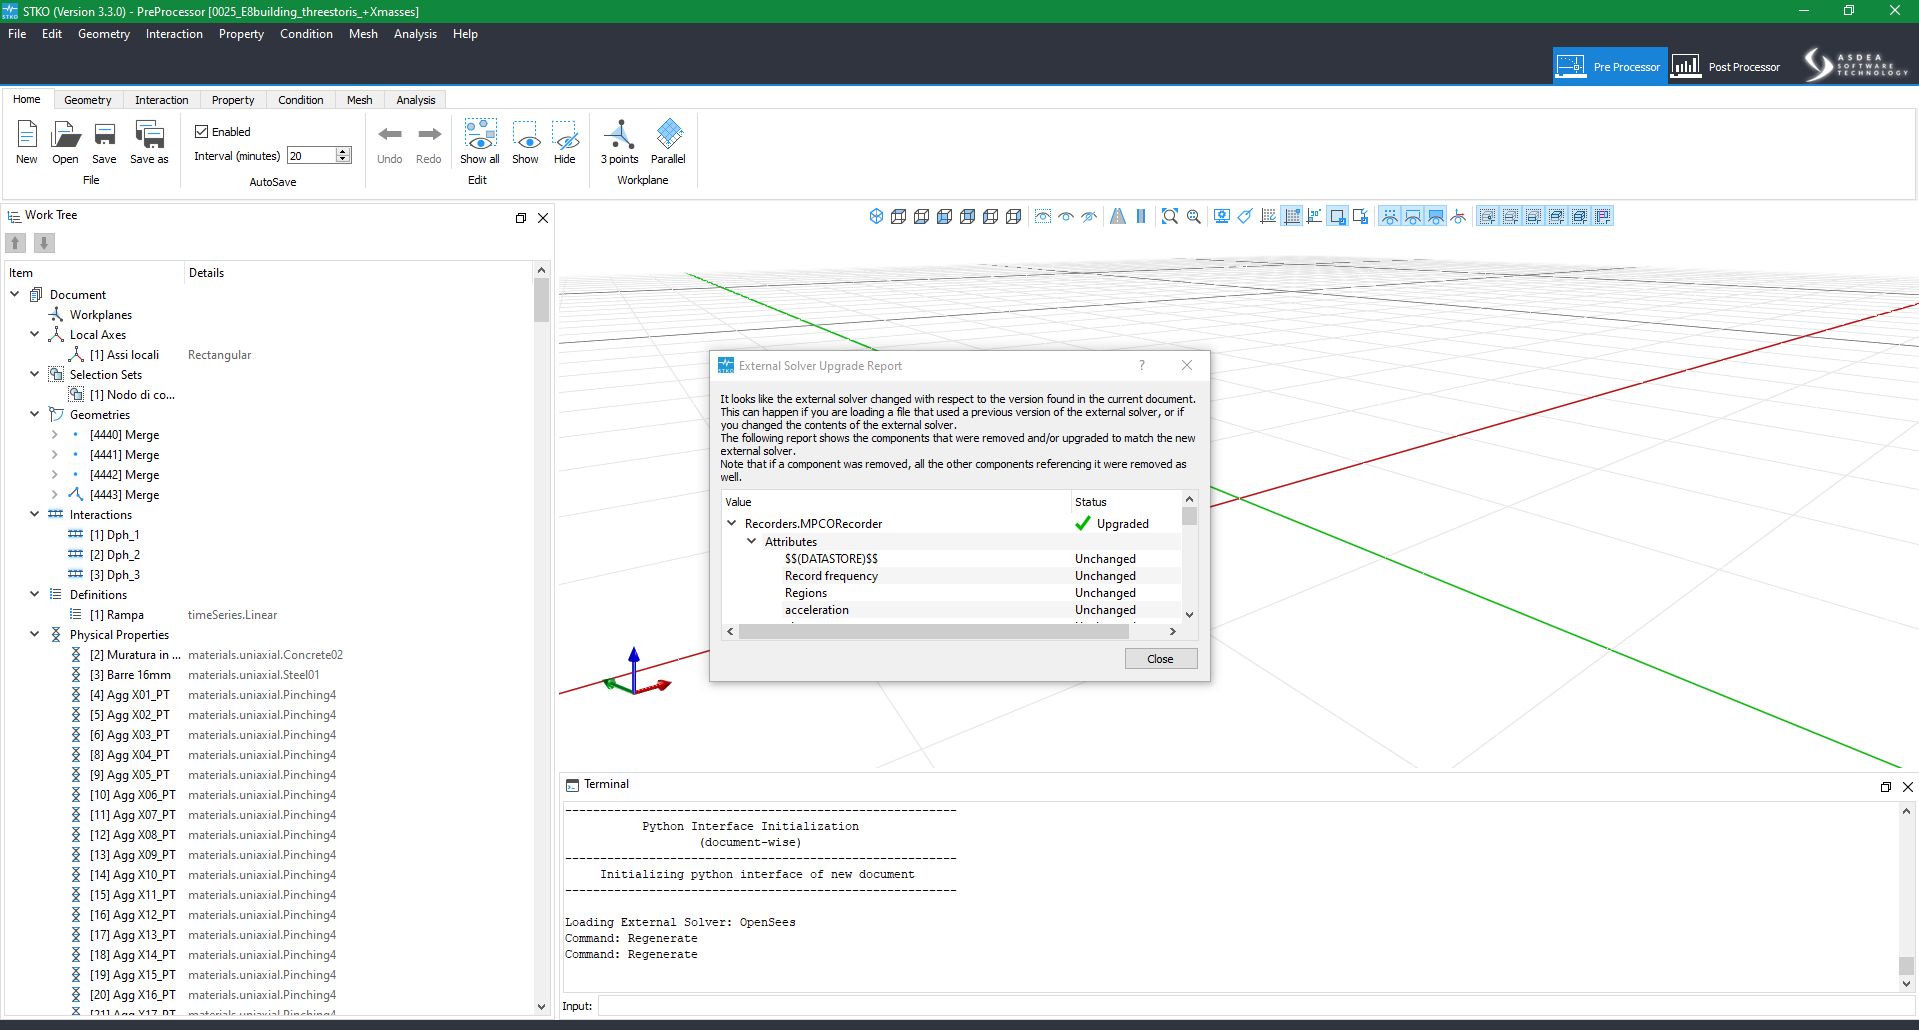Switch to the Mesh ribbon tab
1919x1030 pixels.
tap(360, 100)
